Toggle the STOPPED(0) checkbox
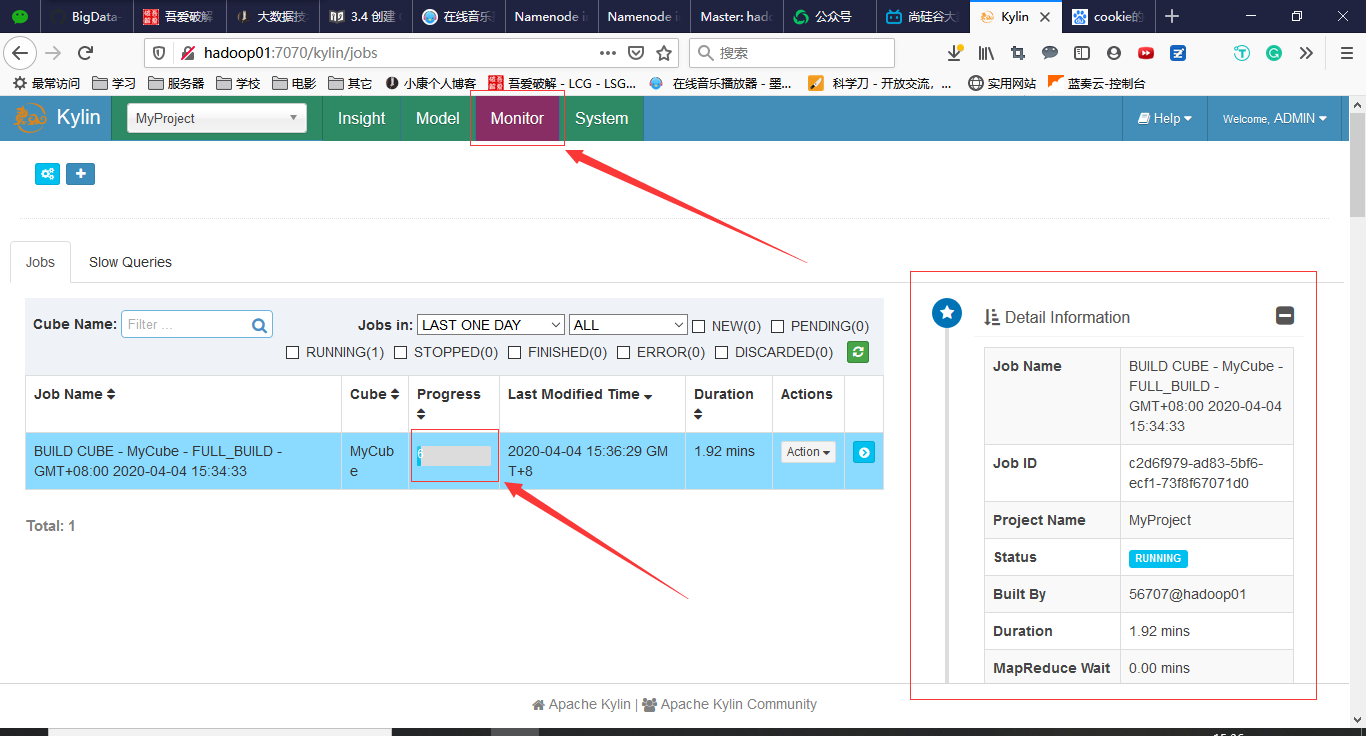This screenshot has width=1366, height=736. (x=401, y=352)
